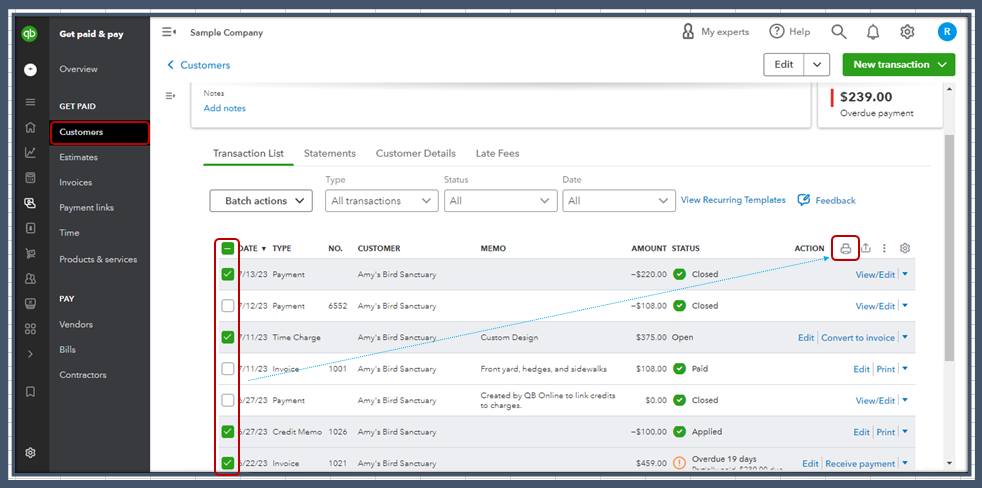The width and height of the screenshot is (982, 488).
Task: Open the three-dot more options in the table header
Action: click(884, 248)
